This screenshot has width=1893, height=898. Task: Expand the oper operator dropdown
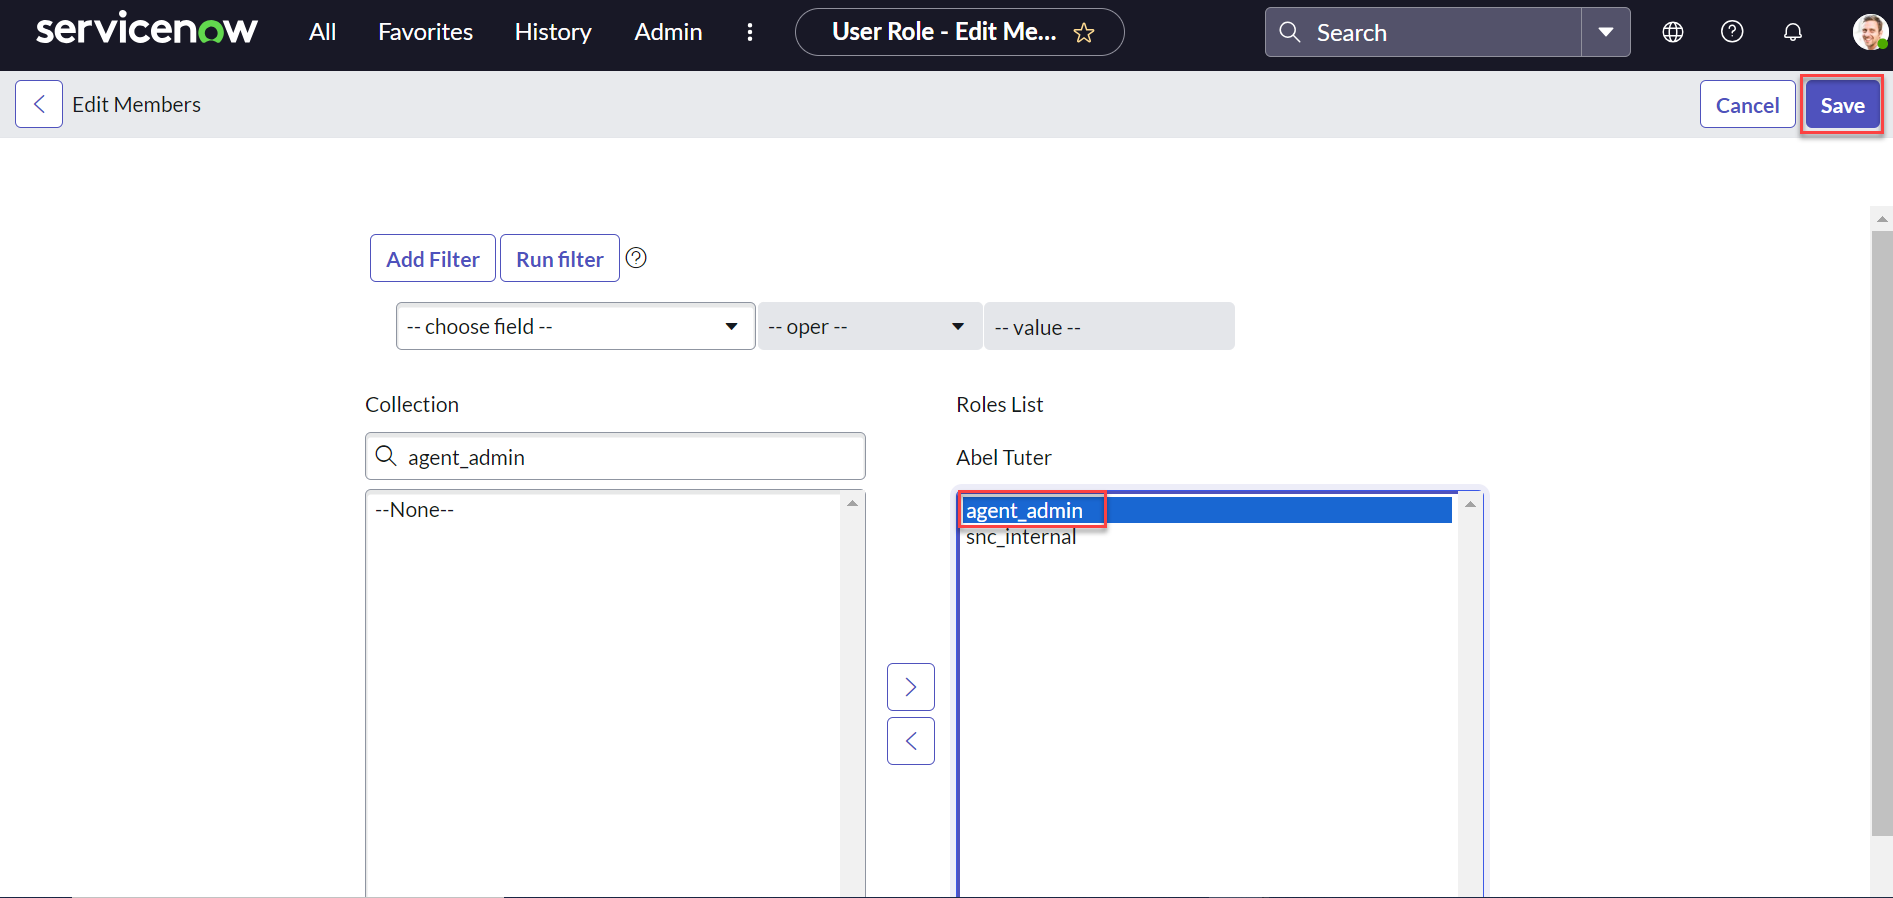[868, 327]
